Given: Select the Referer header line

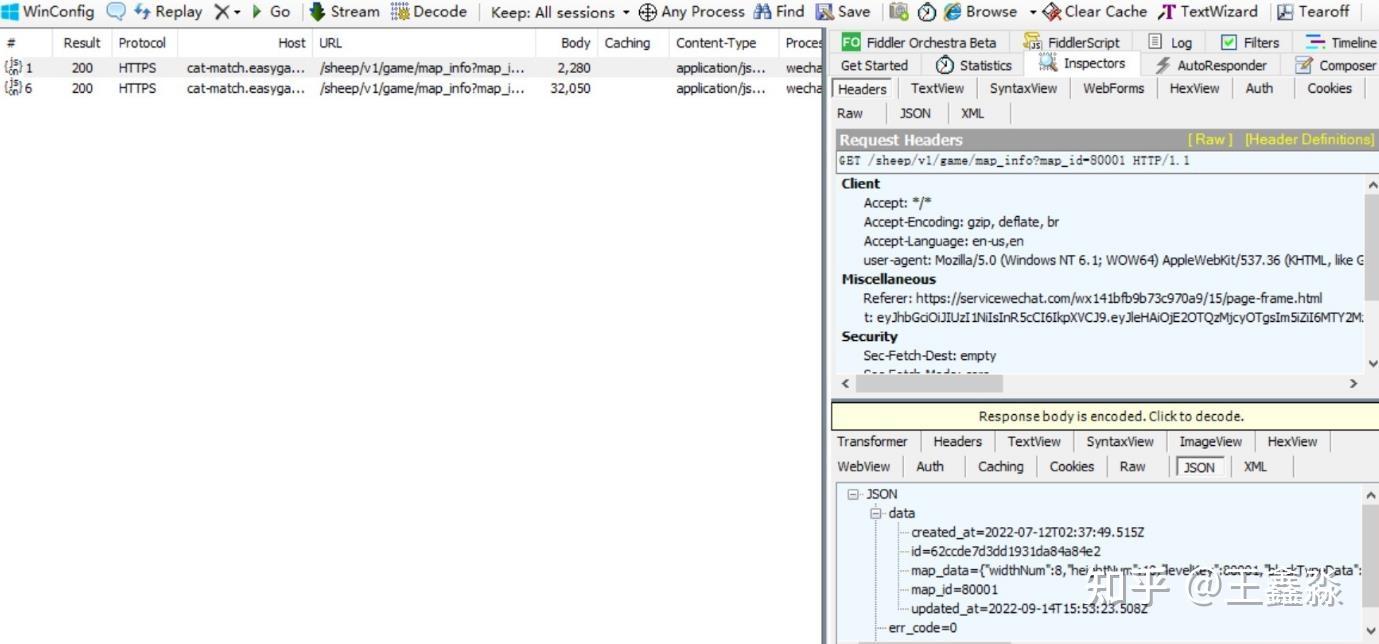Looking at the screenshot, I should point(1092,298).
